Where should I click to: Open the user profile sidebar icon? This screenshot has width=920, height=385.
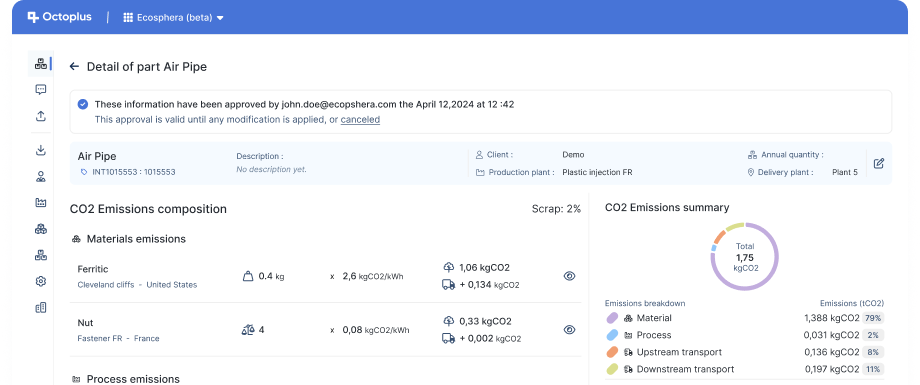pos(40,177)
